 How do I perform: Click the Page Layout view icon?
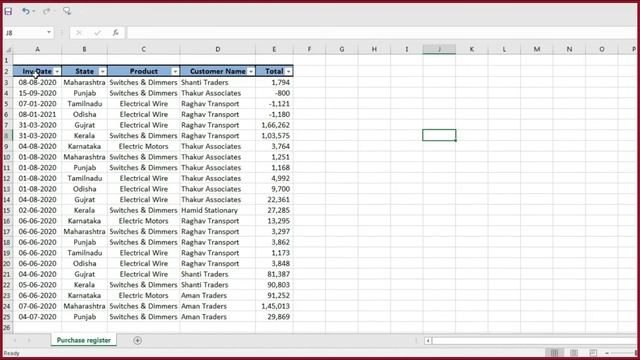click(574, 353)
